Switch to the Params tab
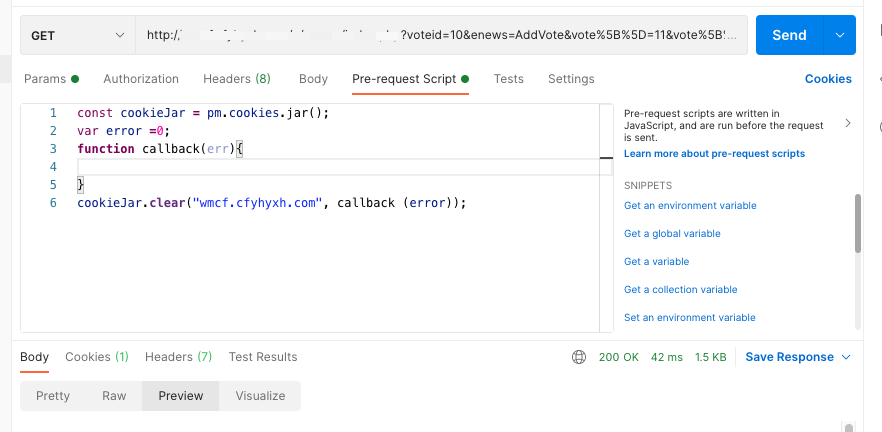The height and width of the screenshot is (432, 882). 45,79
